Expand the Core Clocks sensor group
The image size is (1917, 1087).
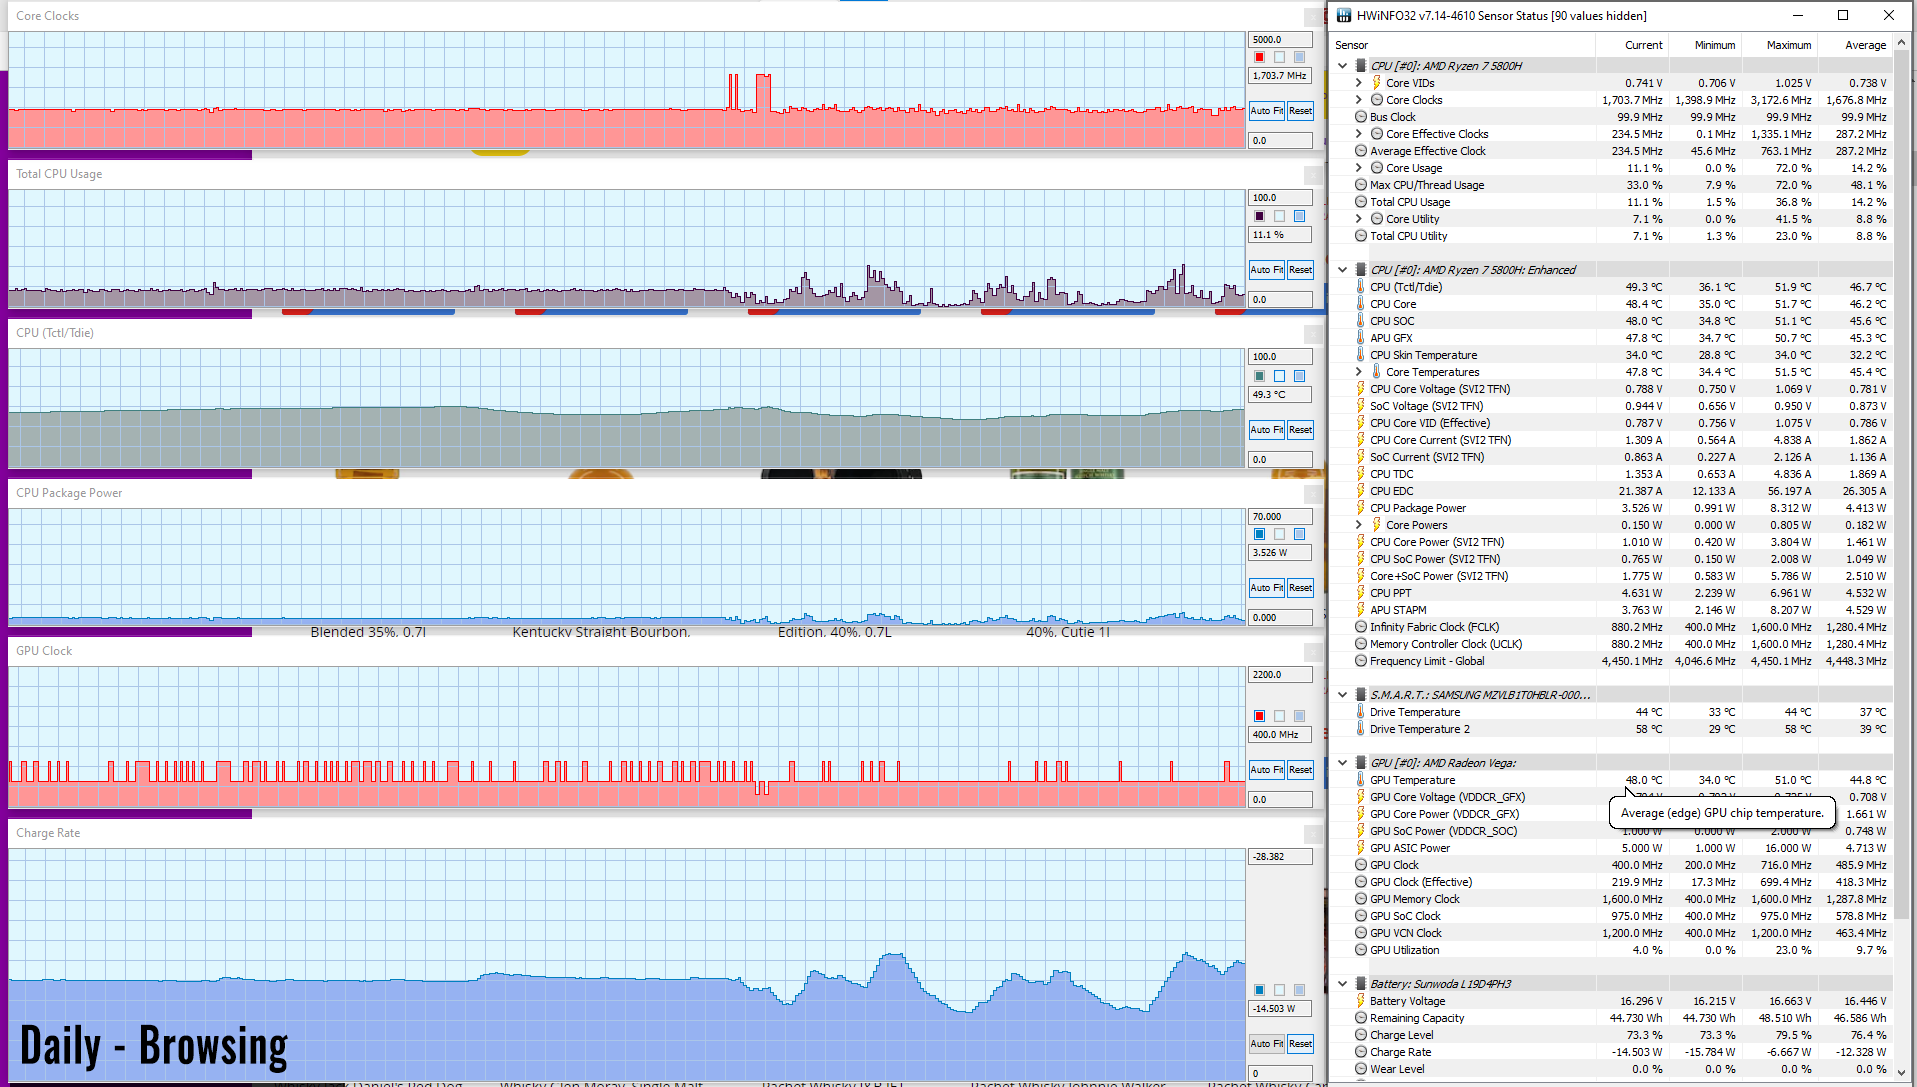pyautogui.click(x=1359, y=100)
